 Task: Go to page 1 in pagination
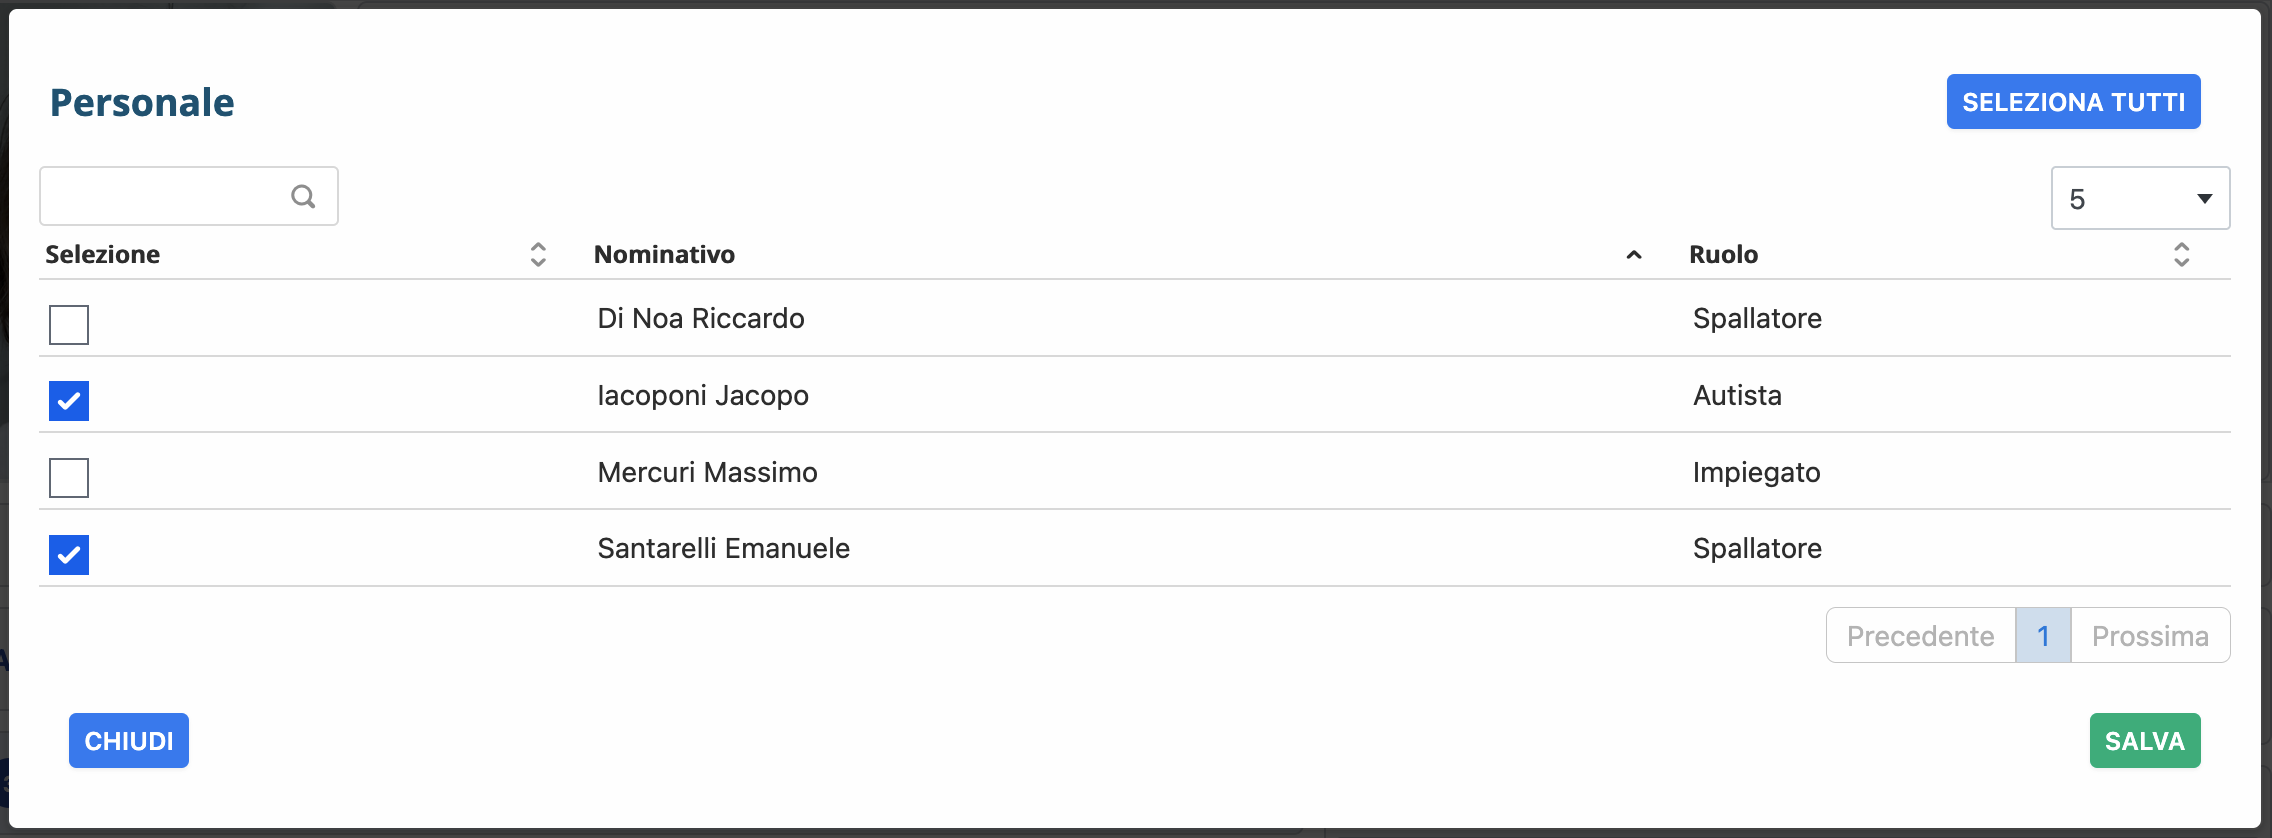coord(2043,635)
